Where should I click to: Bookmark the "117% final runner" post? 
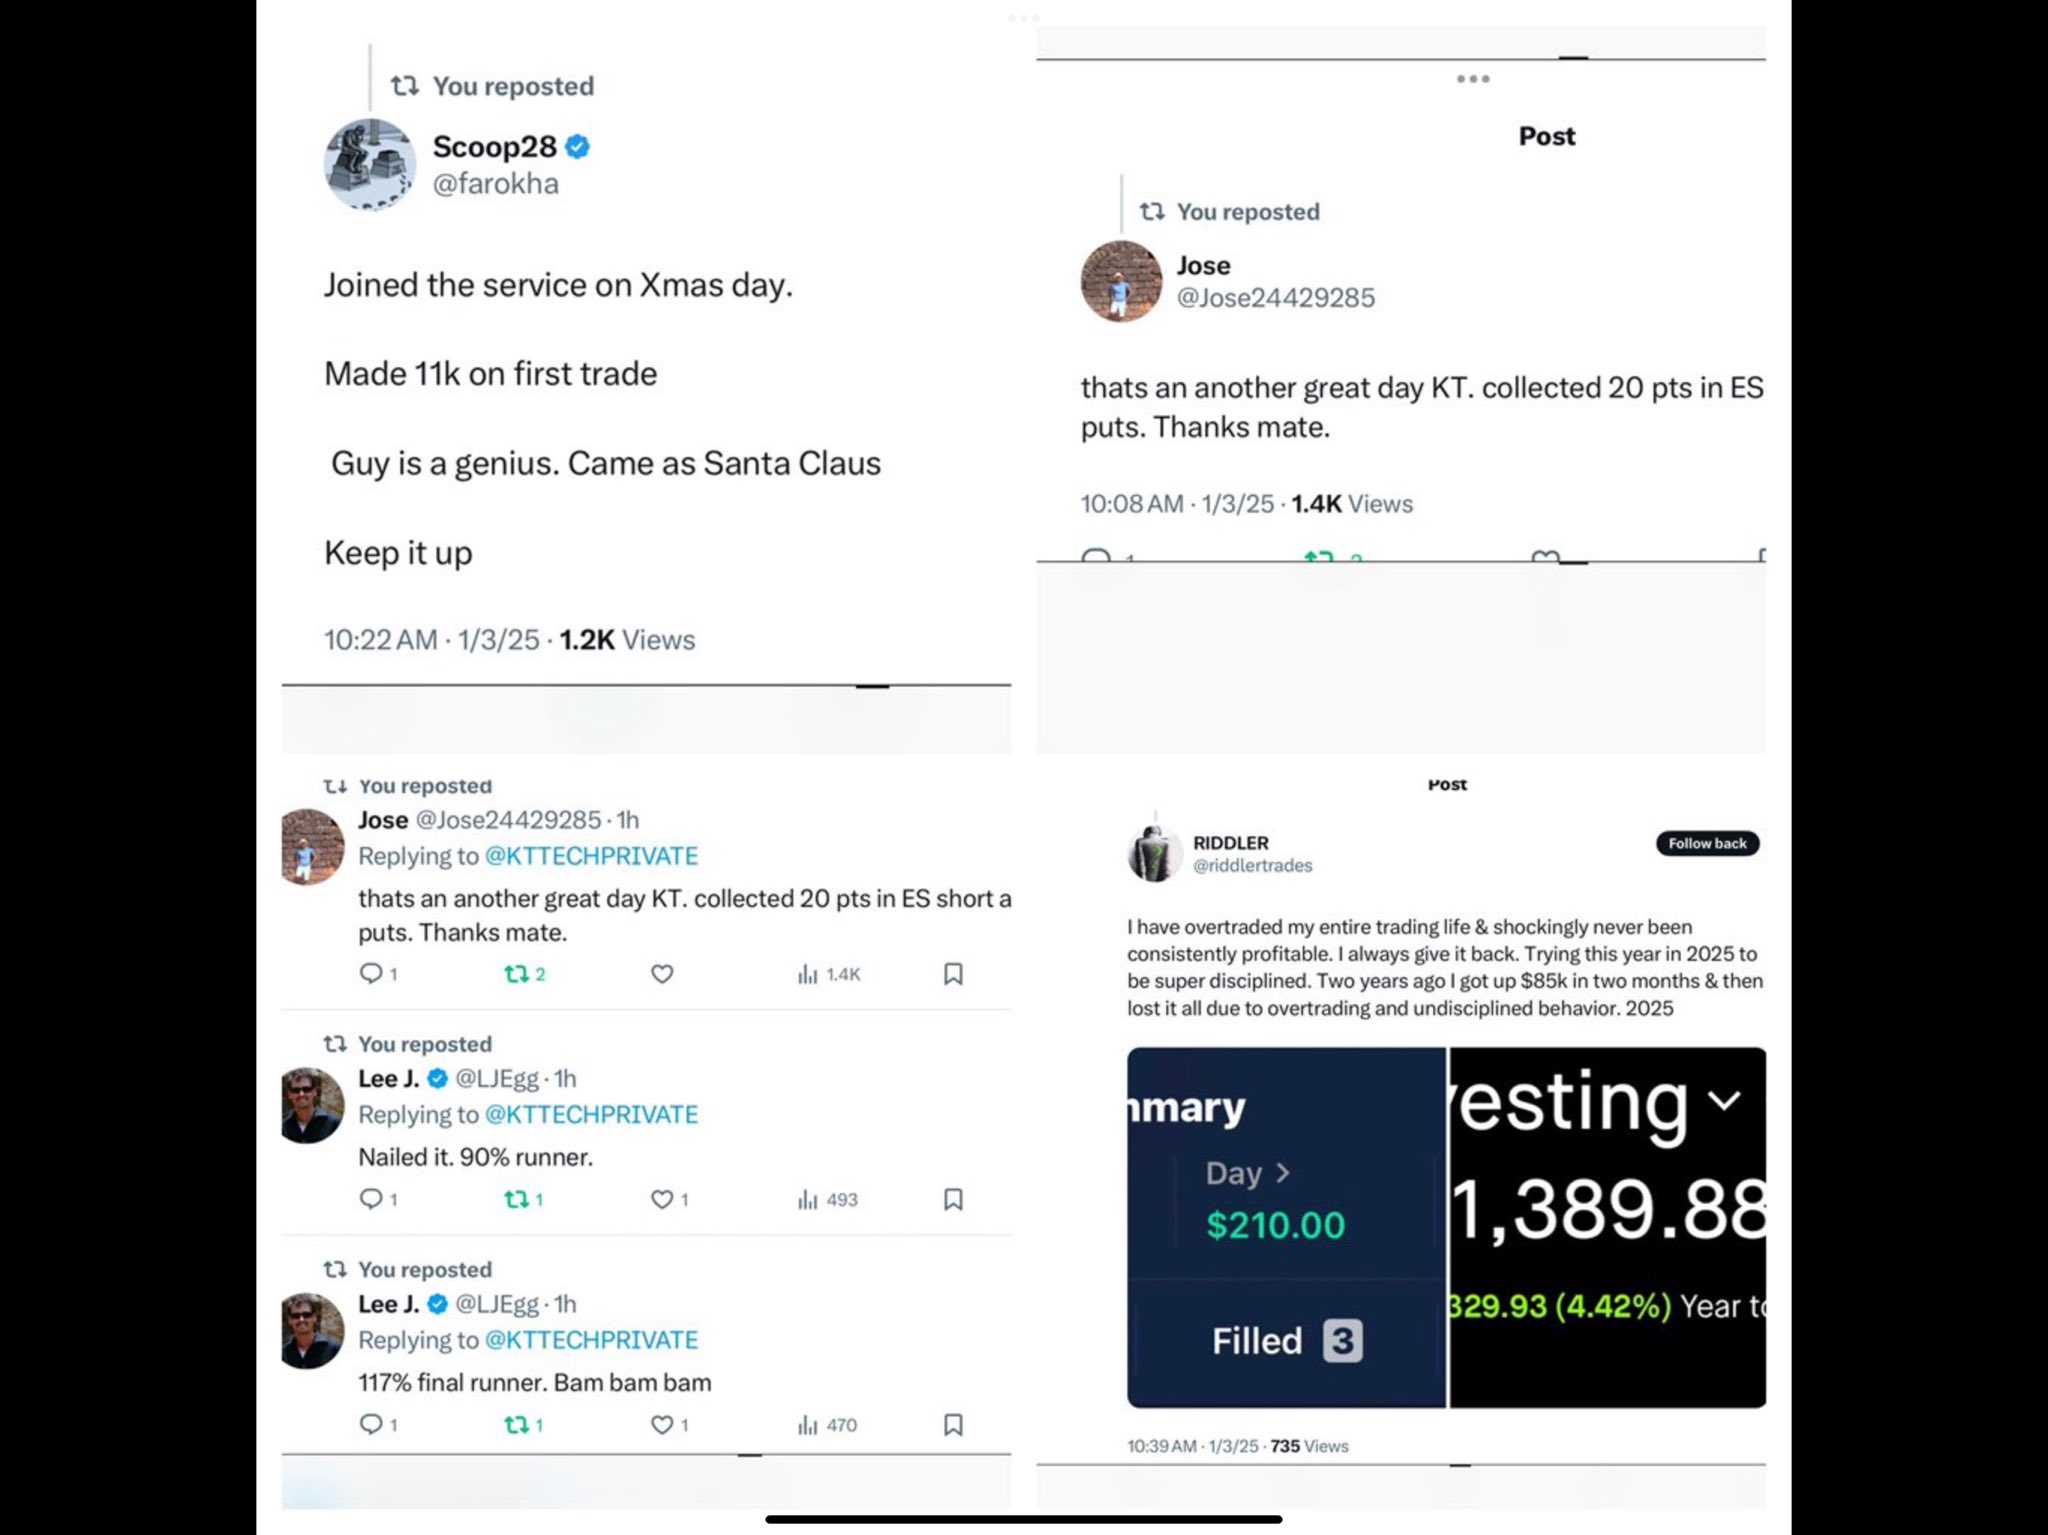(x=953, y=1424)
